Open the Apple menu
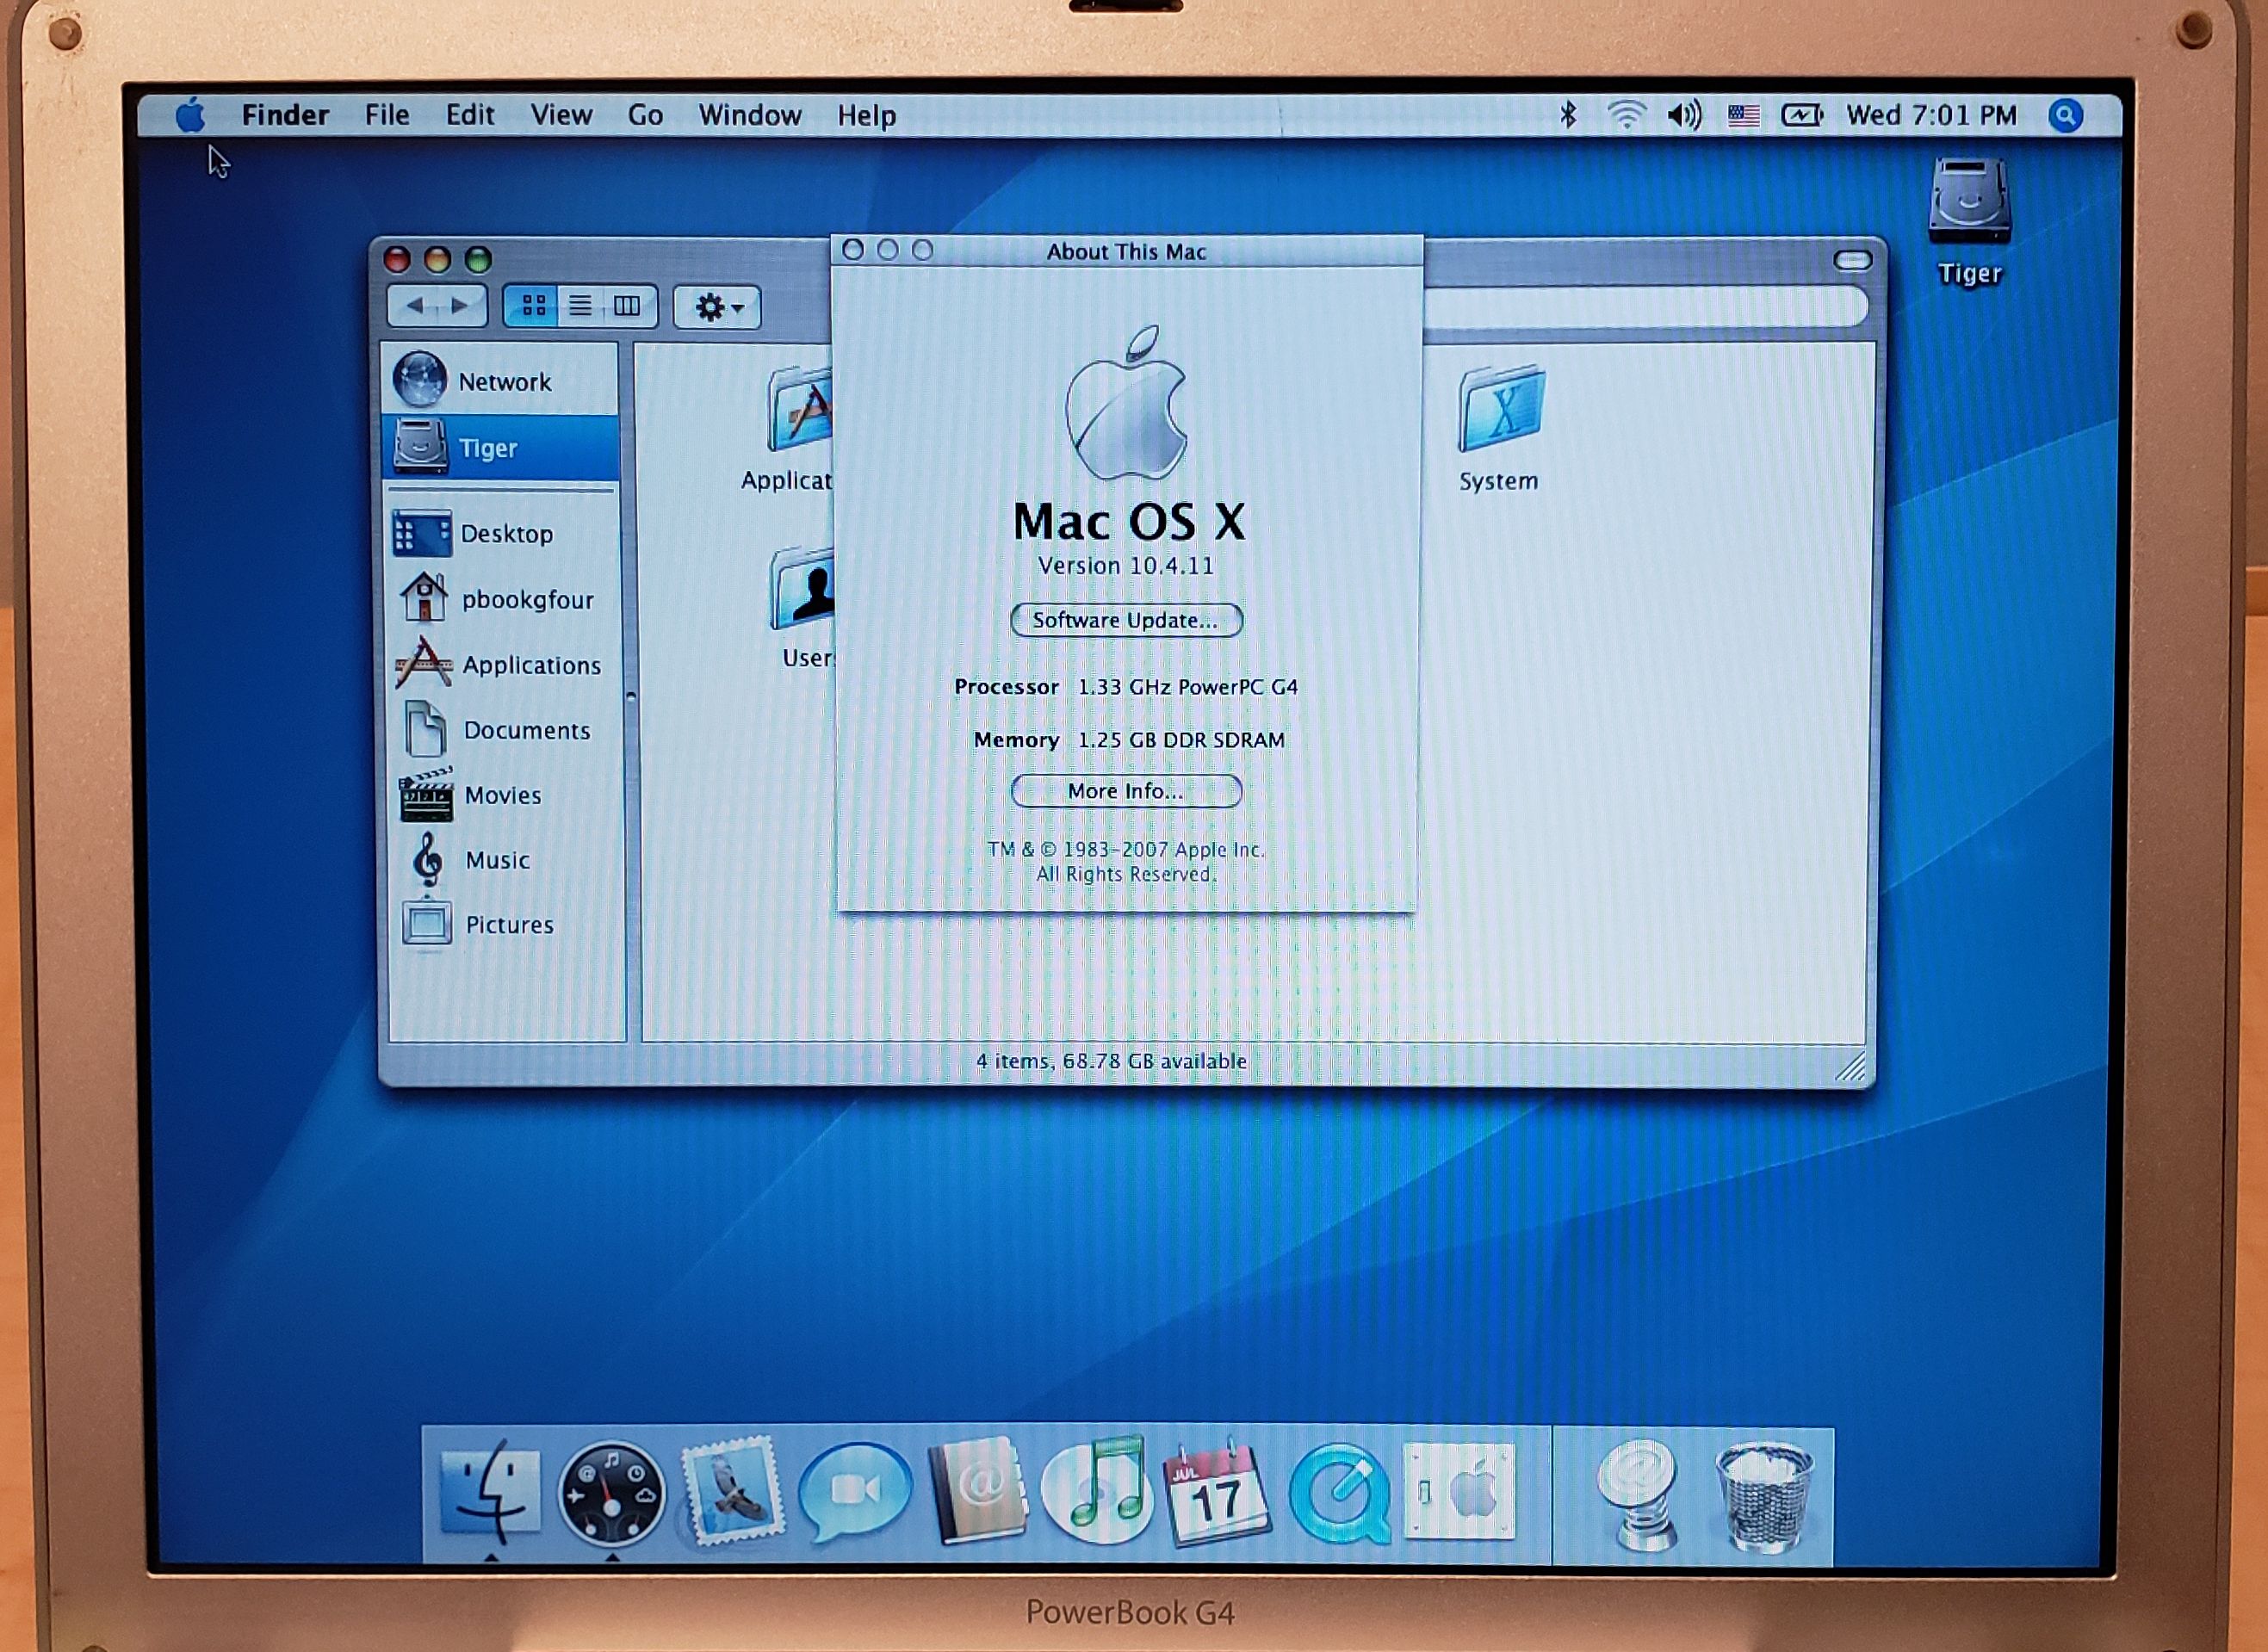This screenshot has height=1652, width=2268. (x=190, y=116)
